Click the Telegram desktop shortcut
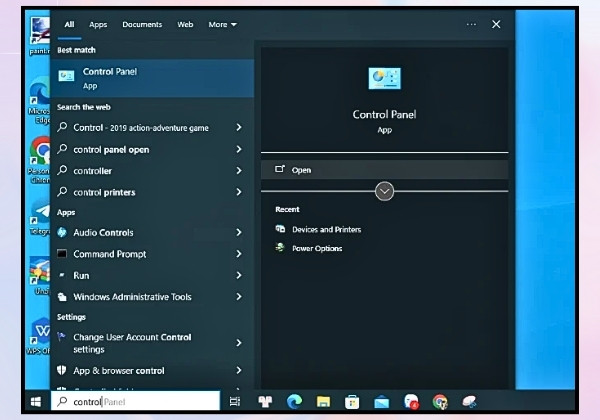 (40, 219)
